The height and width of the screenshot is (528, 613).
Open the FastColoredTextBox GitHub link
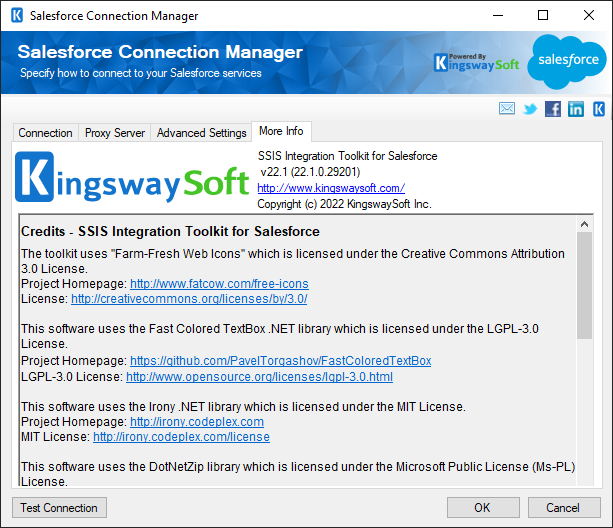point(281,361)
